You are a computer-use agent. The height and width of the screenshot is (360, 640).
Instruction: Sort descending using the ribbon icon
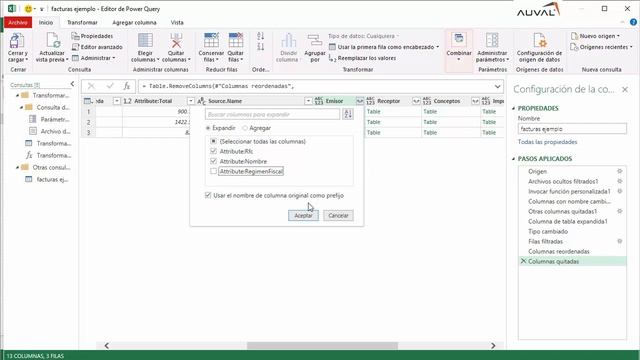click(261, 47)
